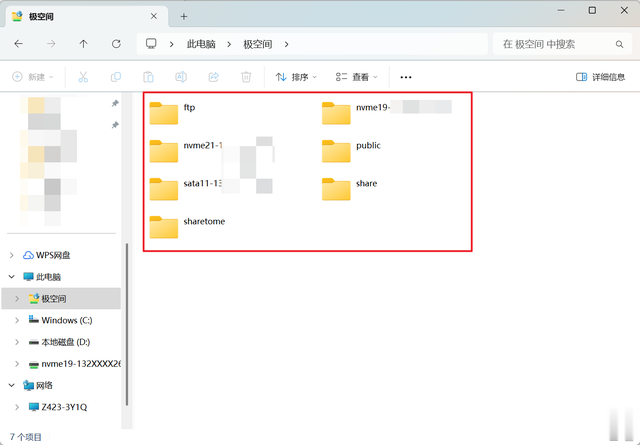Expand the Z423-3Y1Q node
The width and height of the screenshot is (640, 445).
(x=17, y=407)
